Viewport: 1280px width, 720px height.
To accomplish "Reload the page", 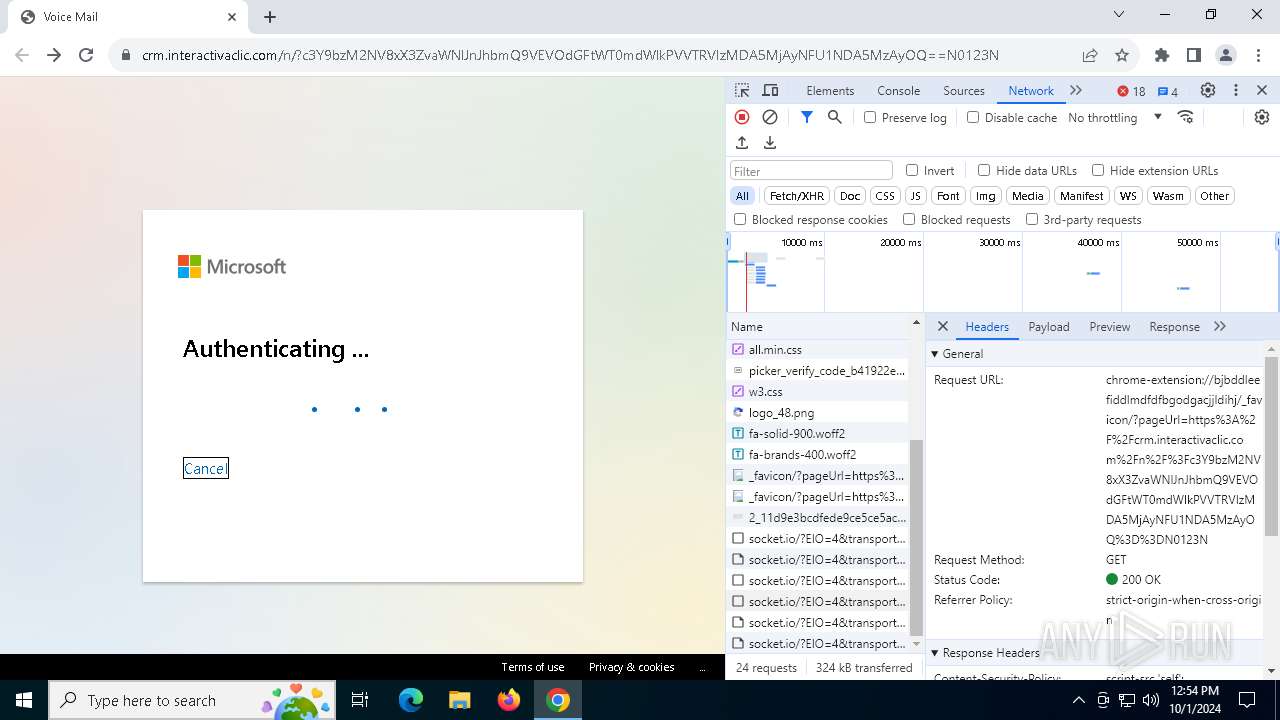I will click(86, 55).
